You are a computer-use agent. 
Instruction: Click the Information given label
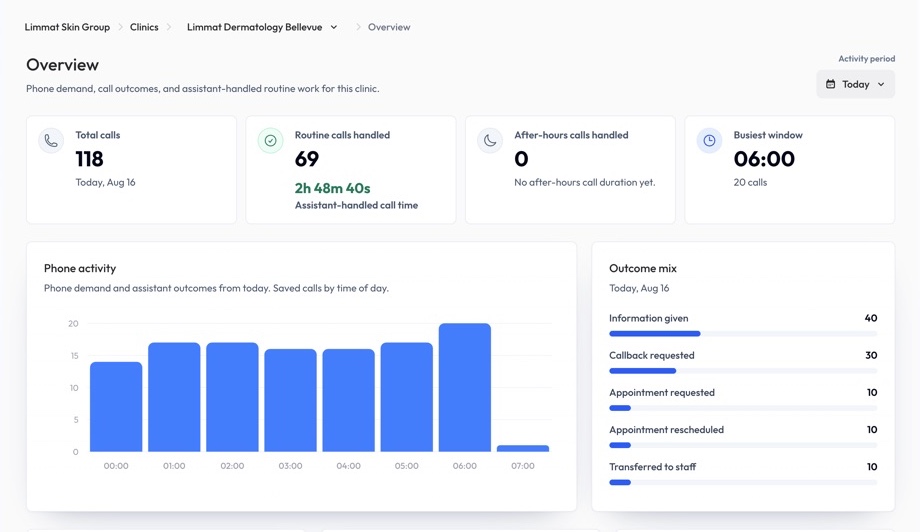tap(648, 318)
